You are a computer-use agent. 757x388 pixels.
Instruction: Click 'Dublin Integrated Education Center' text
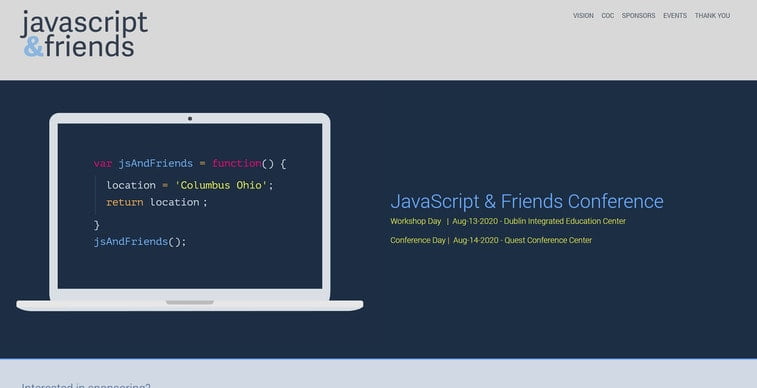click(565, 221)
